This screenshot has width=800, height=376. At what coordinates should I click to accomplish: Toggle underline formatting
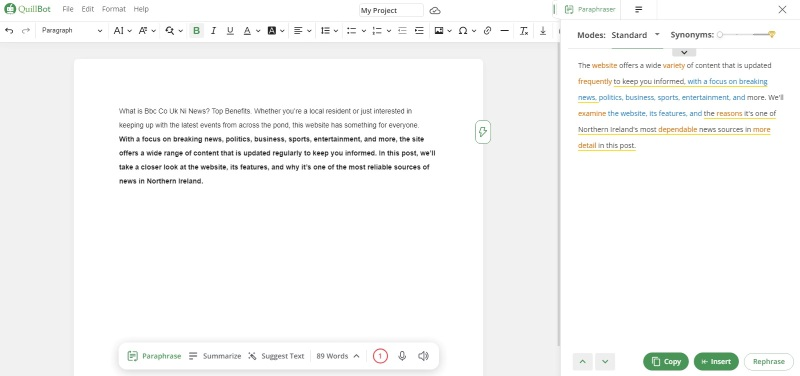230,31
